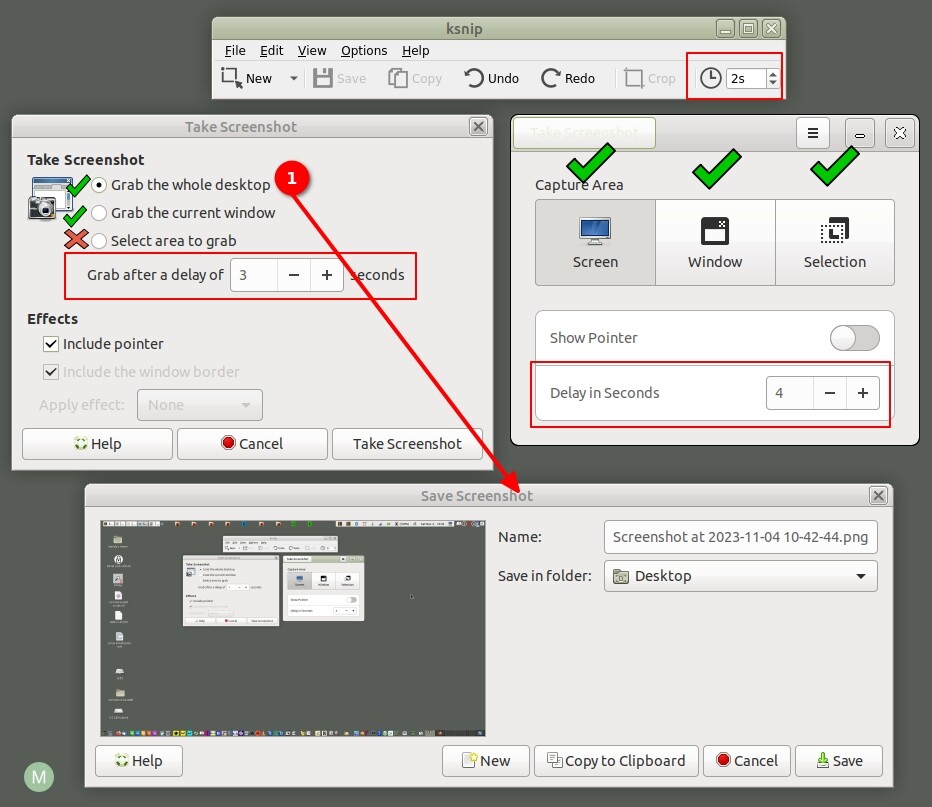Click Cancel in Save Screenshot dialog
932x807 pixels.
tap(747, 761)
